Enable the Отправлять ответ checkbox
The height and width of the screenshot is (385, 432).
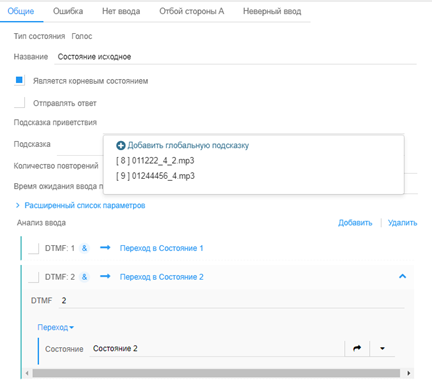(19, 102)
